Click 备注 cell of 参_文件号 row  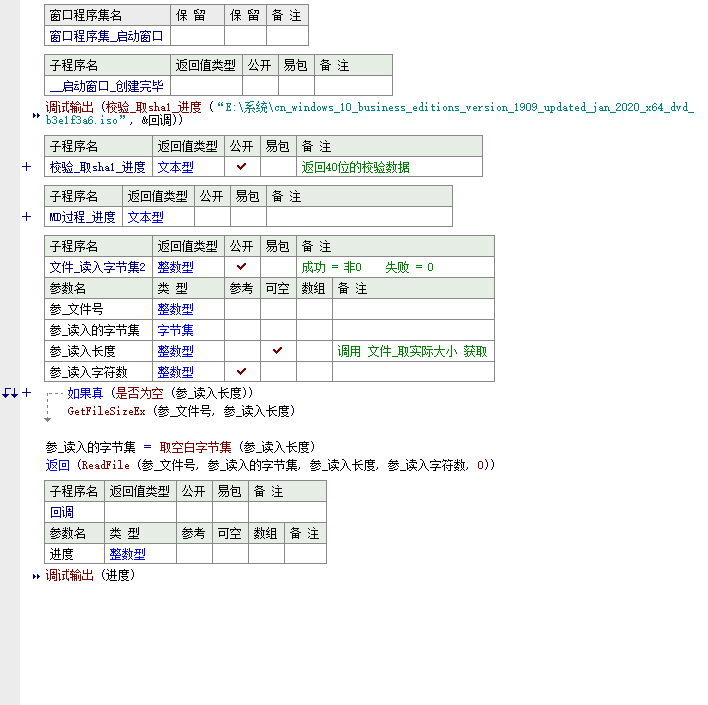click(x=413, y=309)
